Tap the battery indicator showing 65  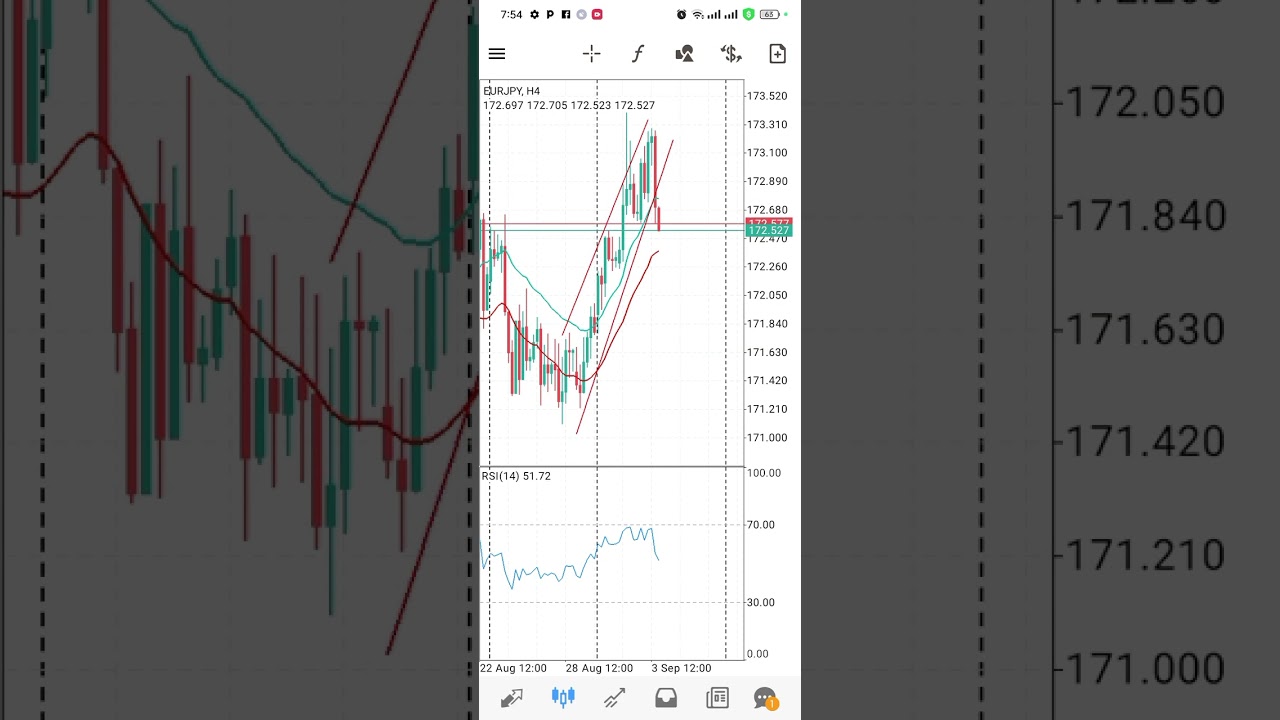(769, 15)
